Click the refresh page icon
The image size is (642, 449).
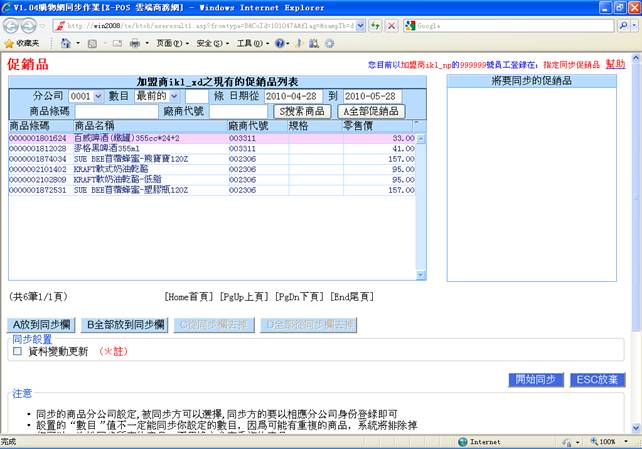click(x=374, y=25)
